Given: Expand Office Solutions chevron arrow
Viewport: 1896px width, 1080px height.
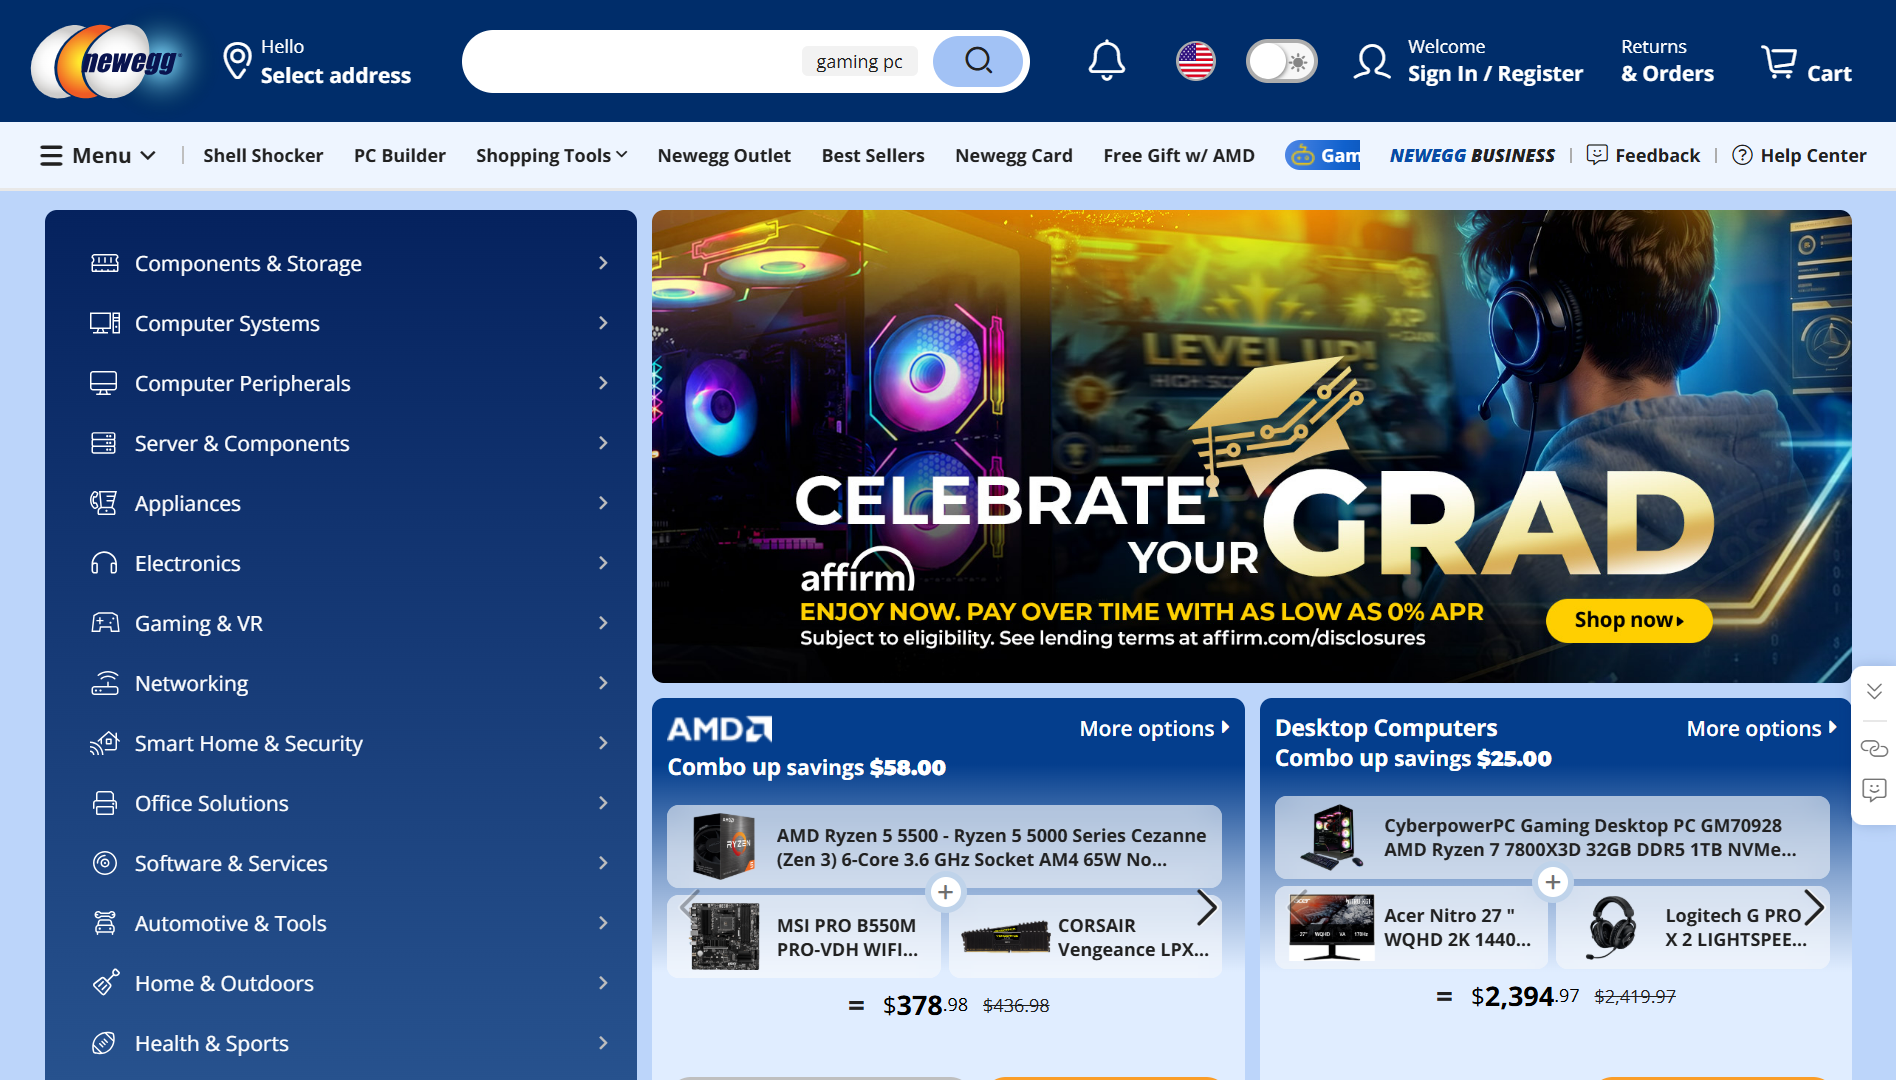Looking at the screenshot, I should (x=603, y=803).
